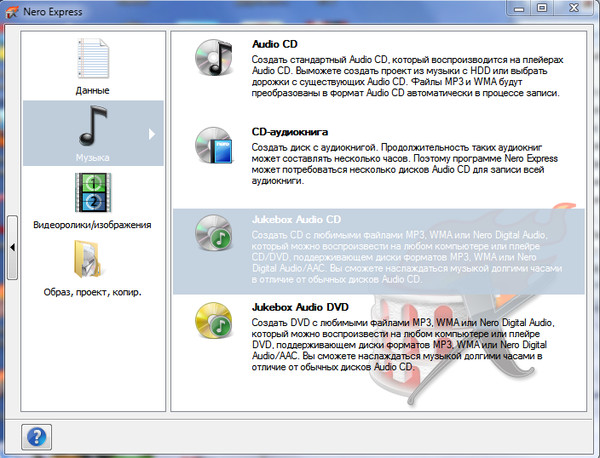Image resolution: width=600 pixels, height=458 pixels.
Task: Select the Музыка music note icon
Action: [93, 126]
